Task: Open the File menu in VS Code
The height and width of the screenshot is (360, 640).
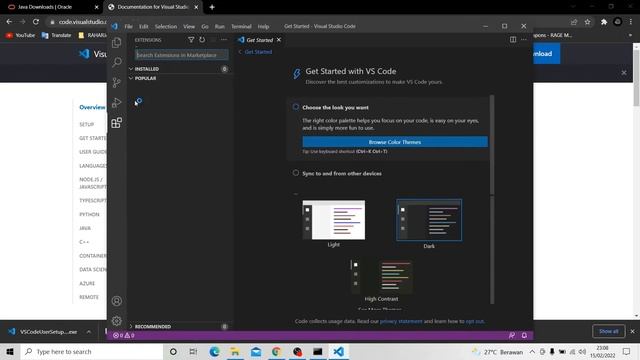Action: pyautogui.click(x=129, y=26)
